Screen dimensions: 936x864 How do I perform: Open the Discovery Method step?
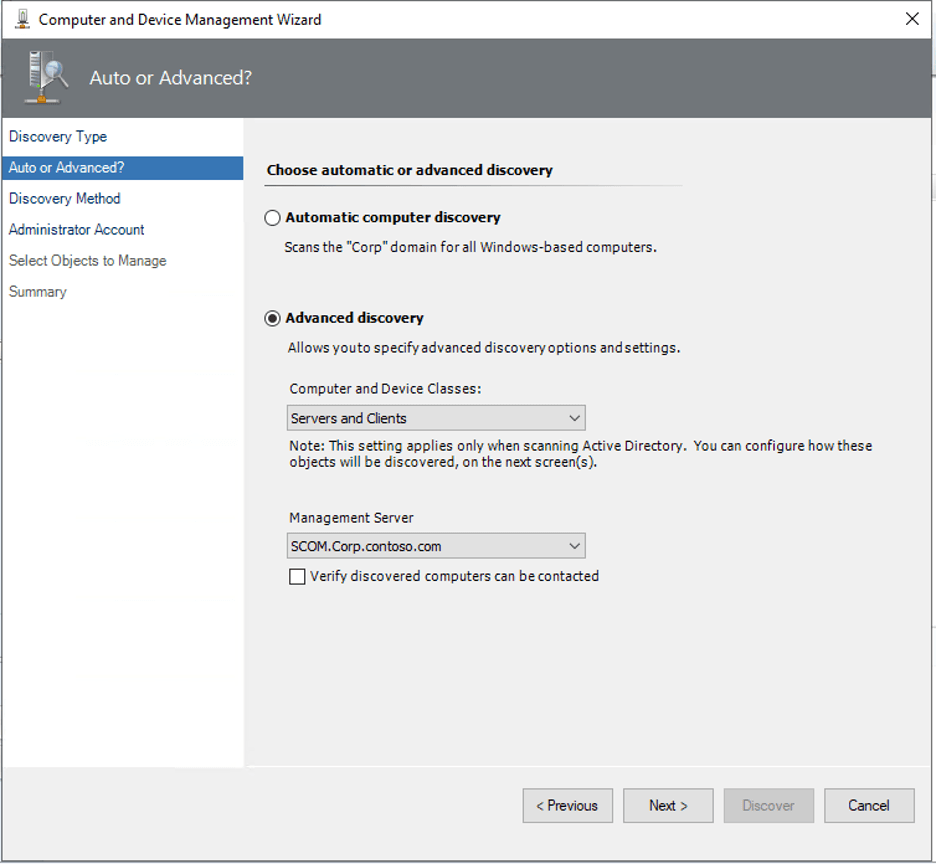tap(65, 199)
